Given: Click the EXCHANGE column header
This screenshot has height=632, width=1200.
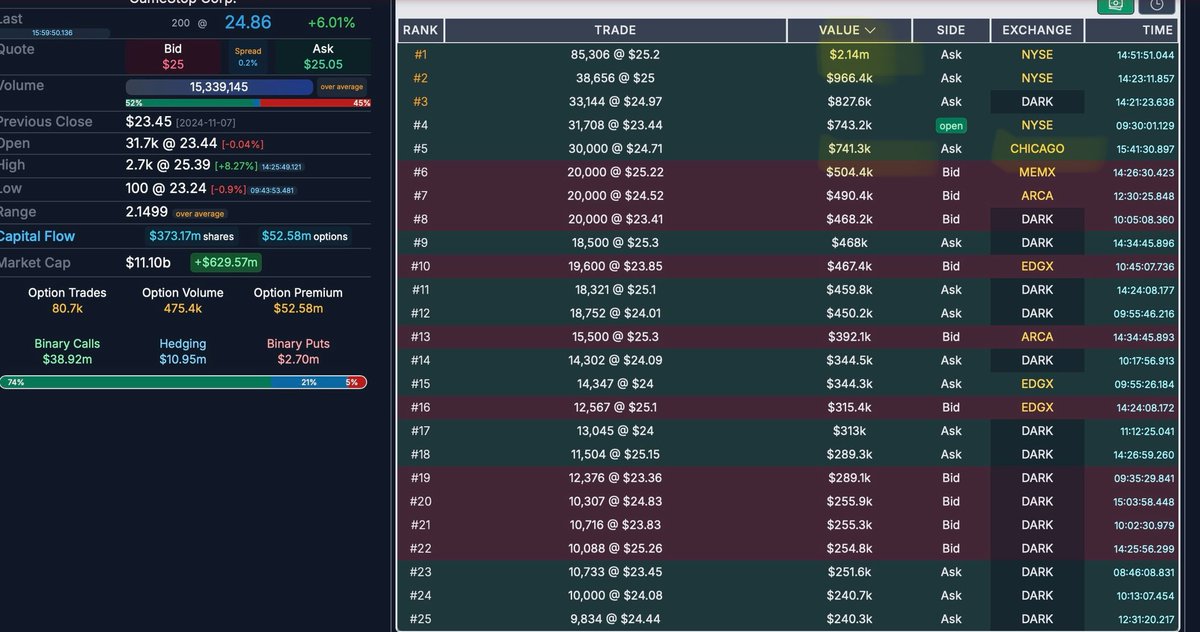Looking at the screenshot, I should 1037,30.
